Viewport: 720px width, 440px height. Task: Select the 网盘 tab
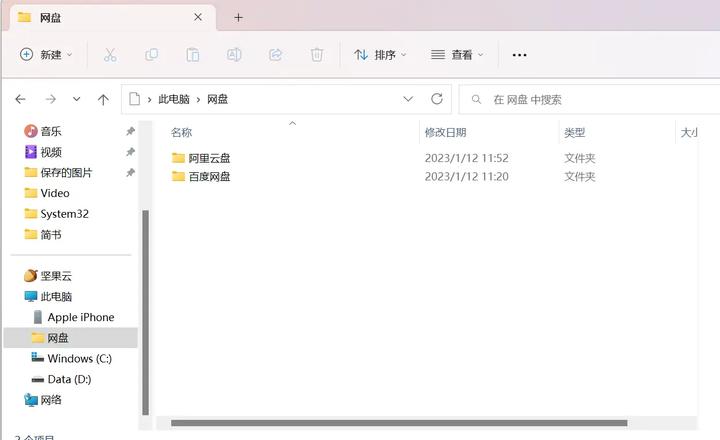click(x=112, y=17)
